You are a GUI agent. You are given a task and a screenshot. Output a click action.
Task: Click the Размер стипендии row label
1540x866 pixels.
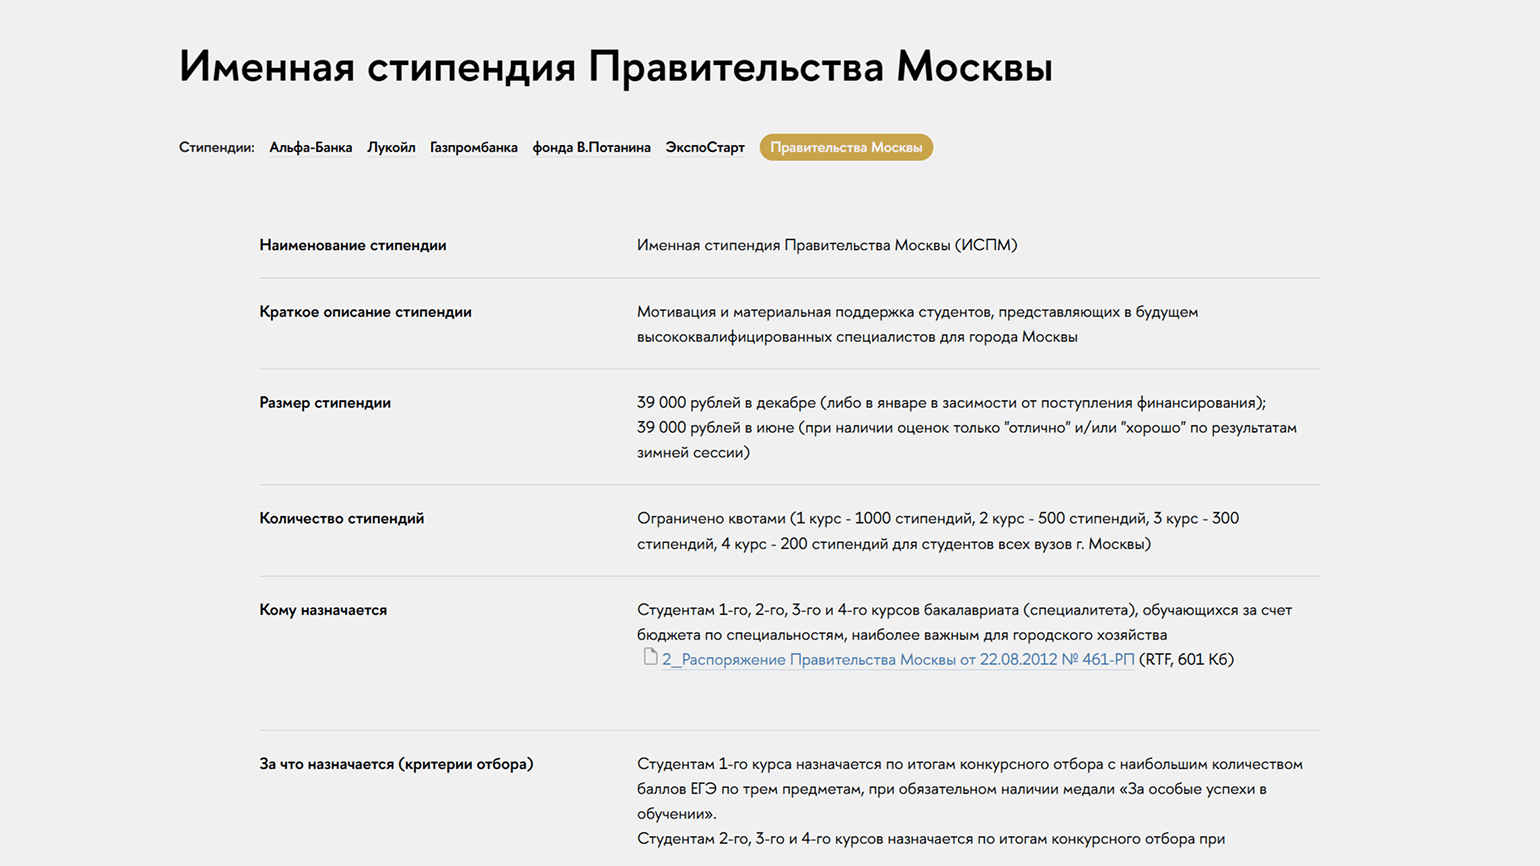325,403
